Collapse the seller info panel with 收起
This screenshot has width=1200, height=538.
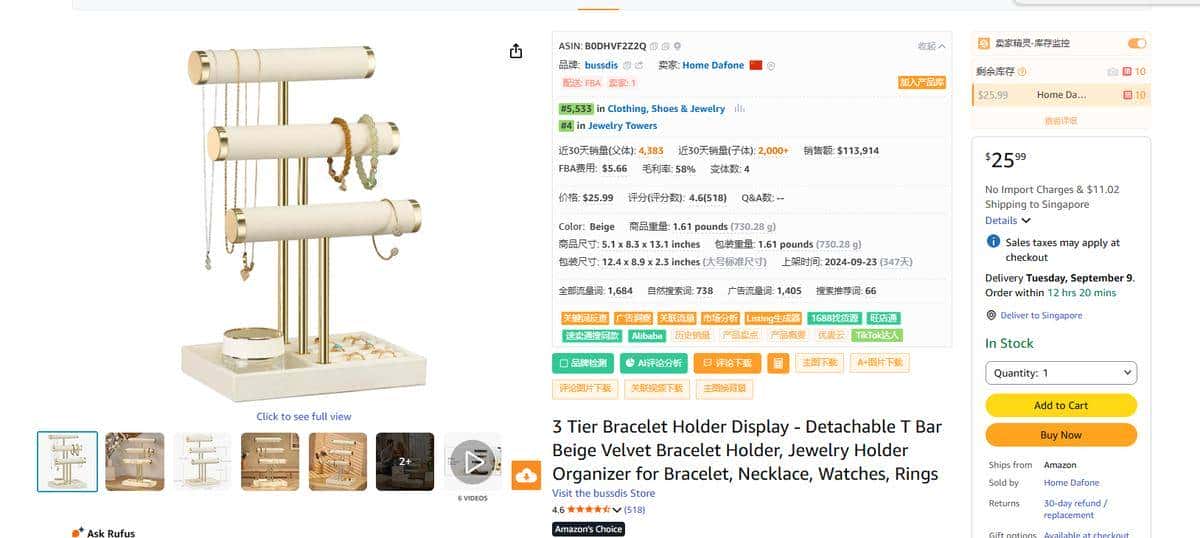pos(931,46)
